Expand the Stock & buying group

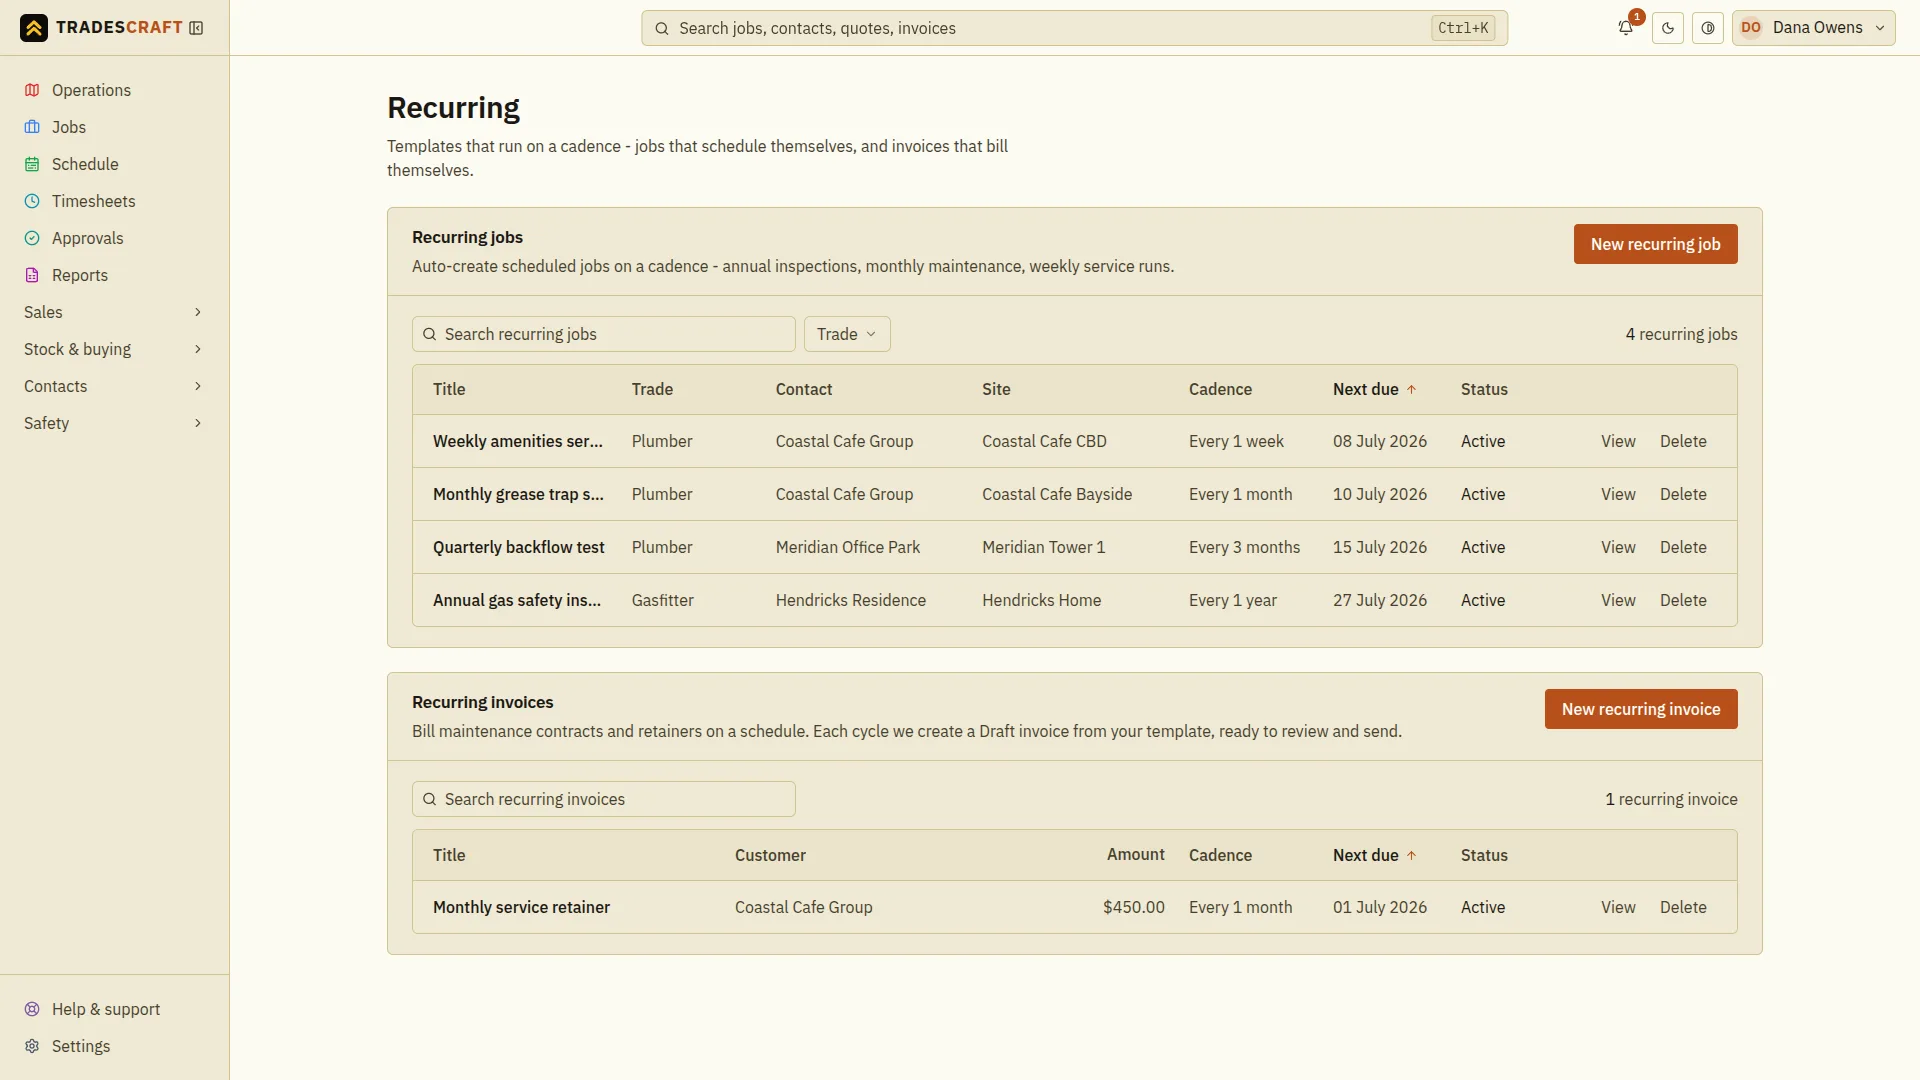(114, 349)
